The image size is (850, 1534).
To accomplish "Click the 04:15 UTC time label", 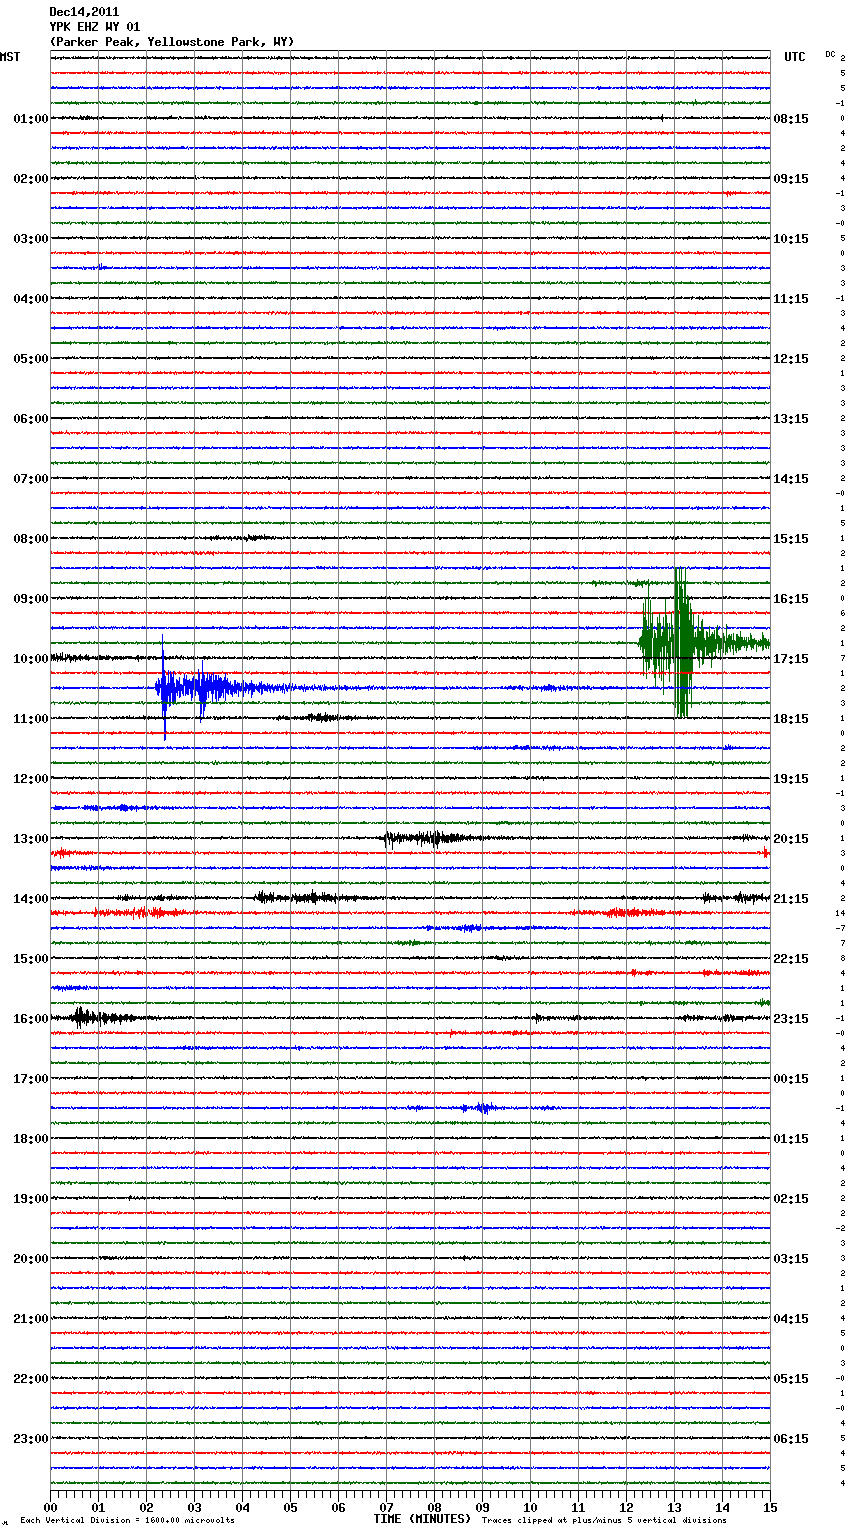I will coord(791,1319).
